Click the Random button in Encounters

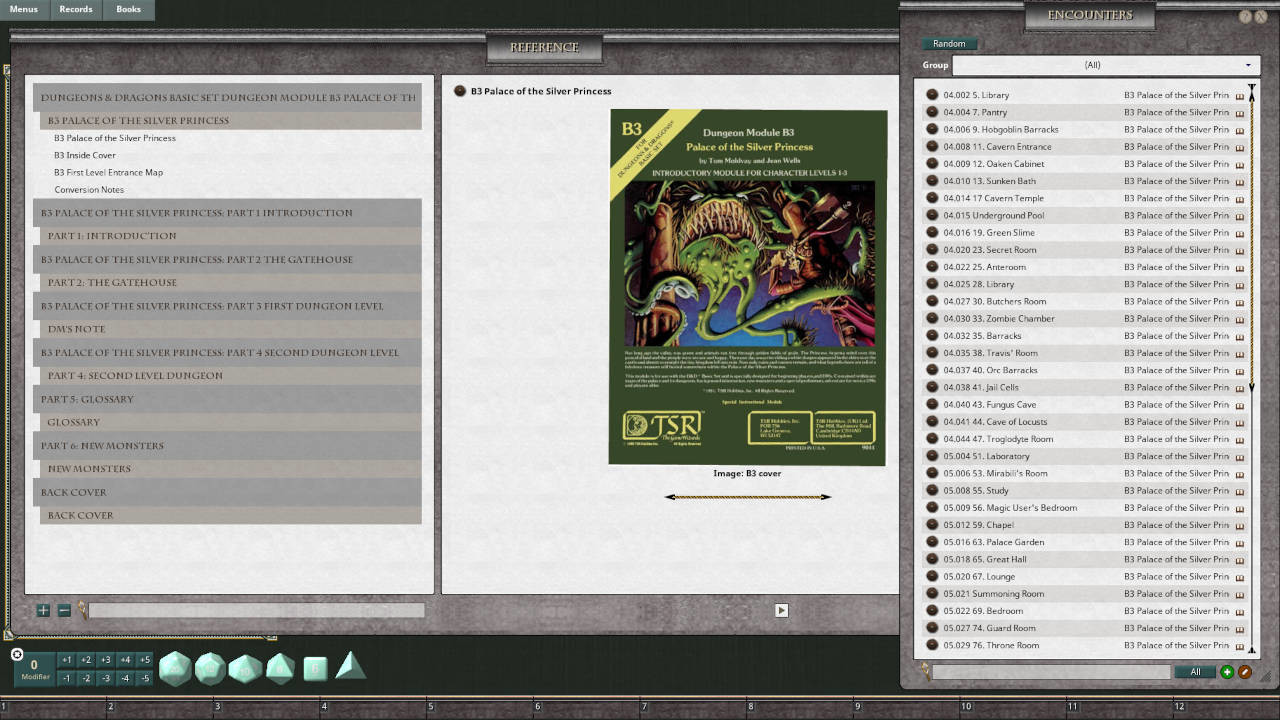coord(948,43)
